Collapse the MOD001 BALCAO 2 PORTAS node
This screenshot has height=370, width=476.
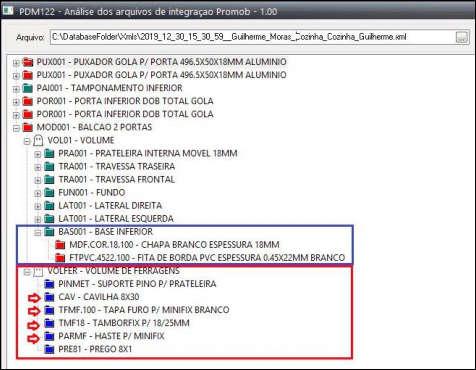click(x=16, y=128)
